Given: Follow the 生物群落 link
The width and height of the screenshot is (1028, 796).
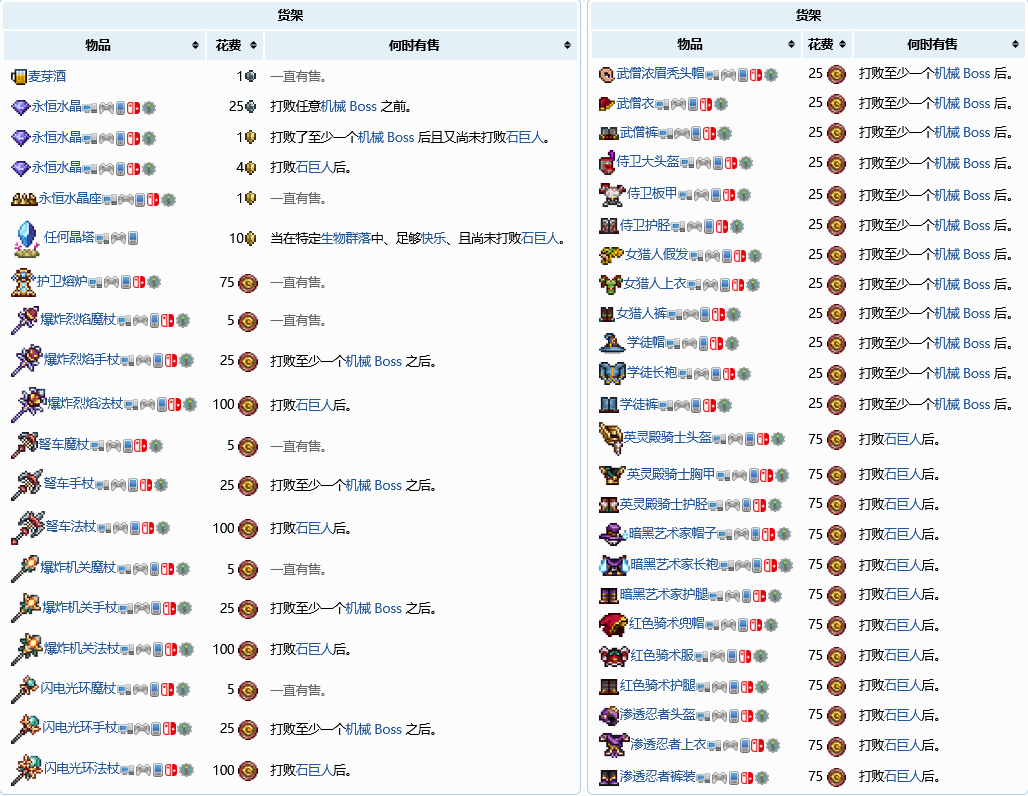Looking at the screenshot, I should [345, 238].
